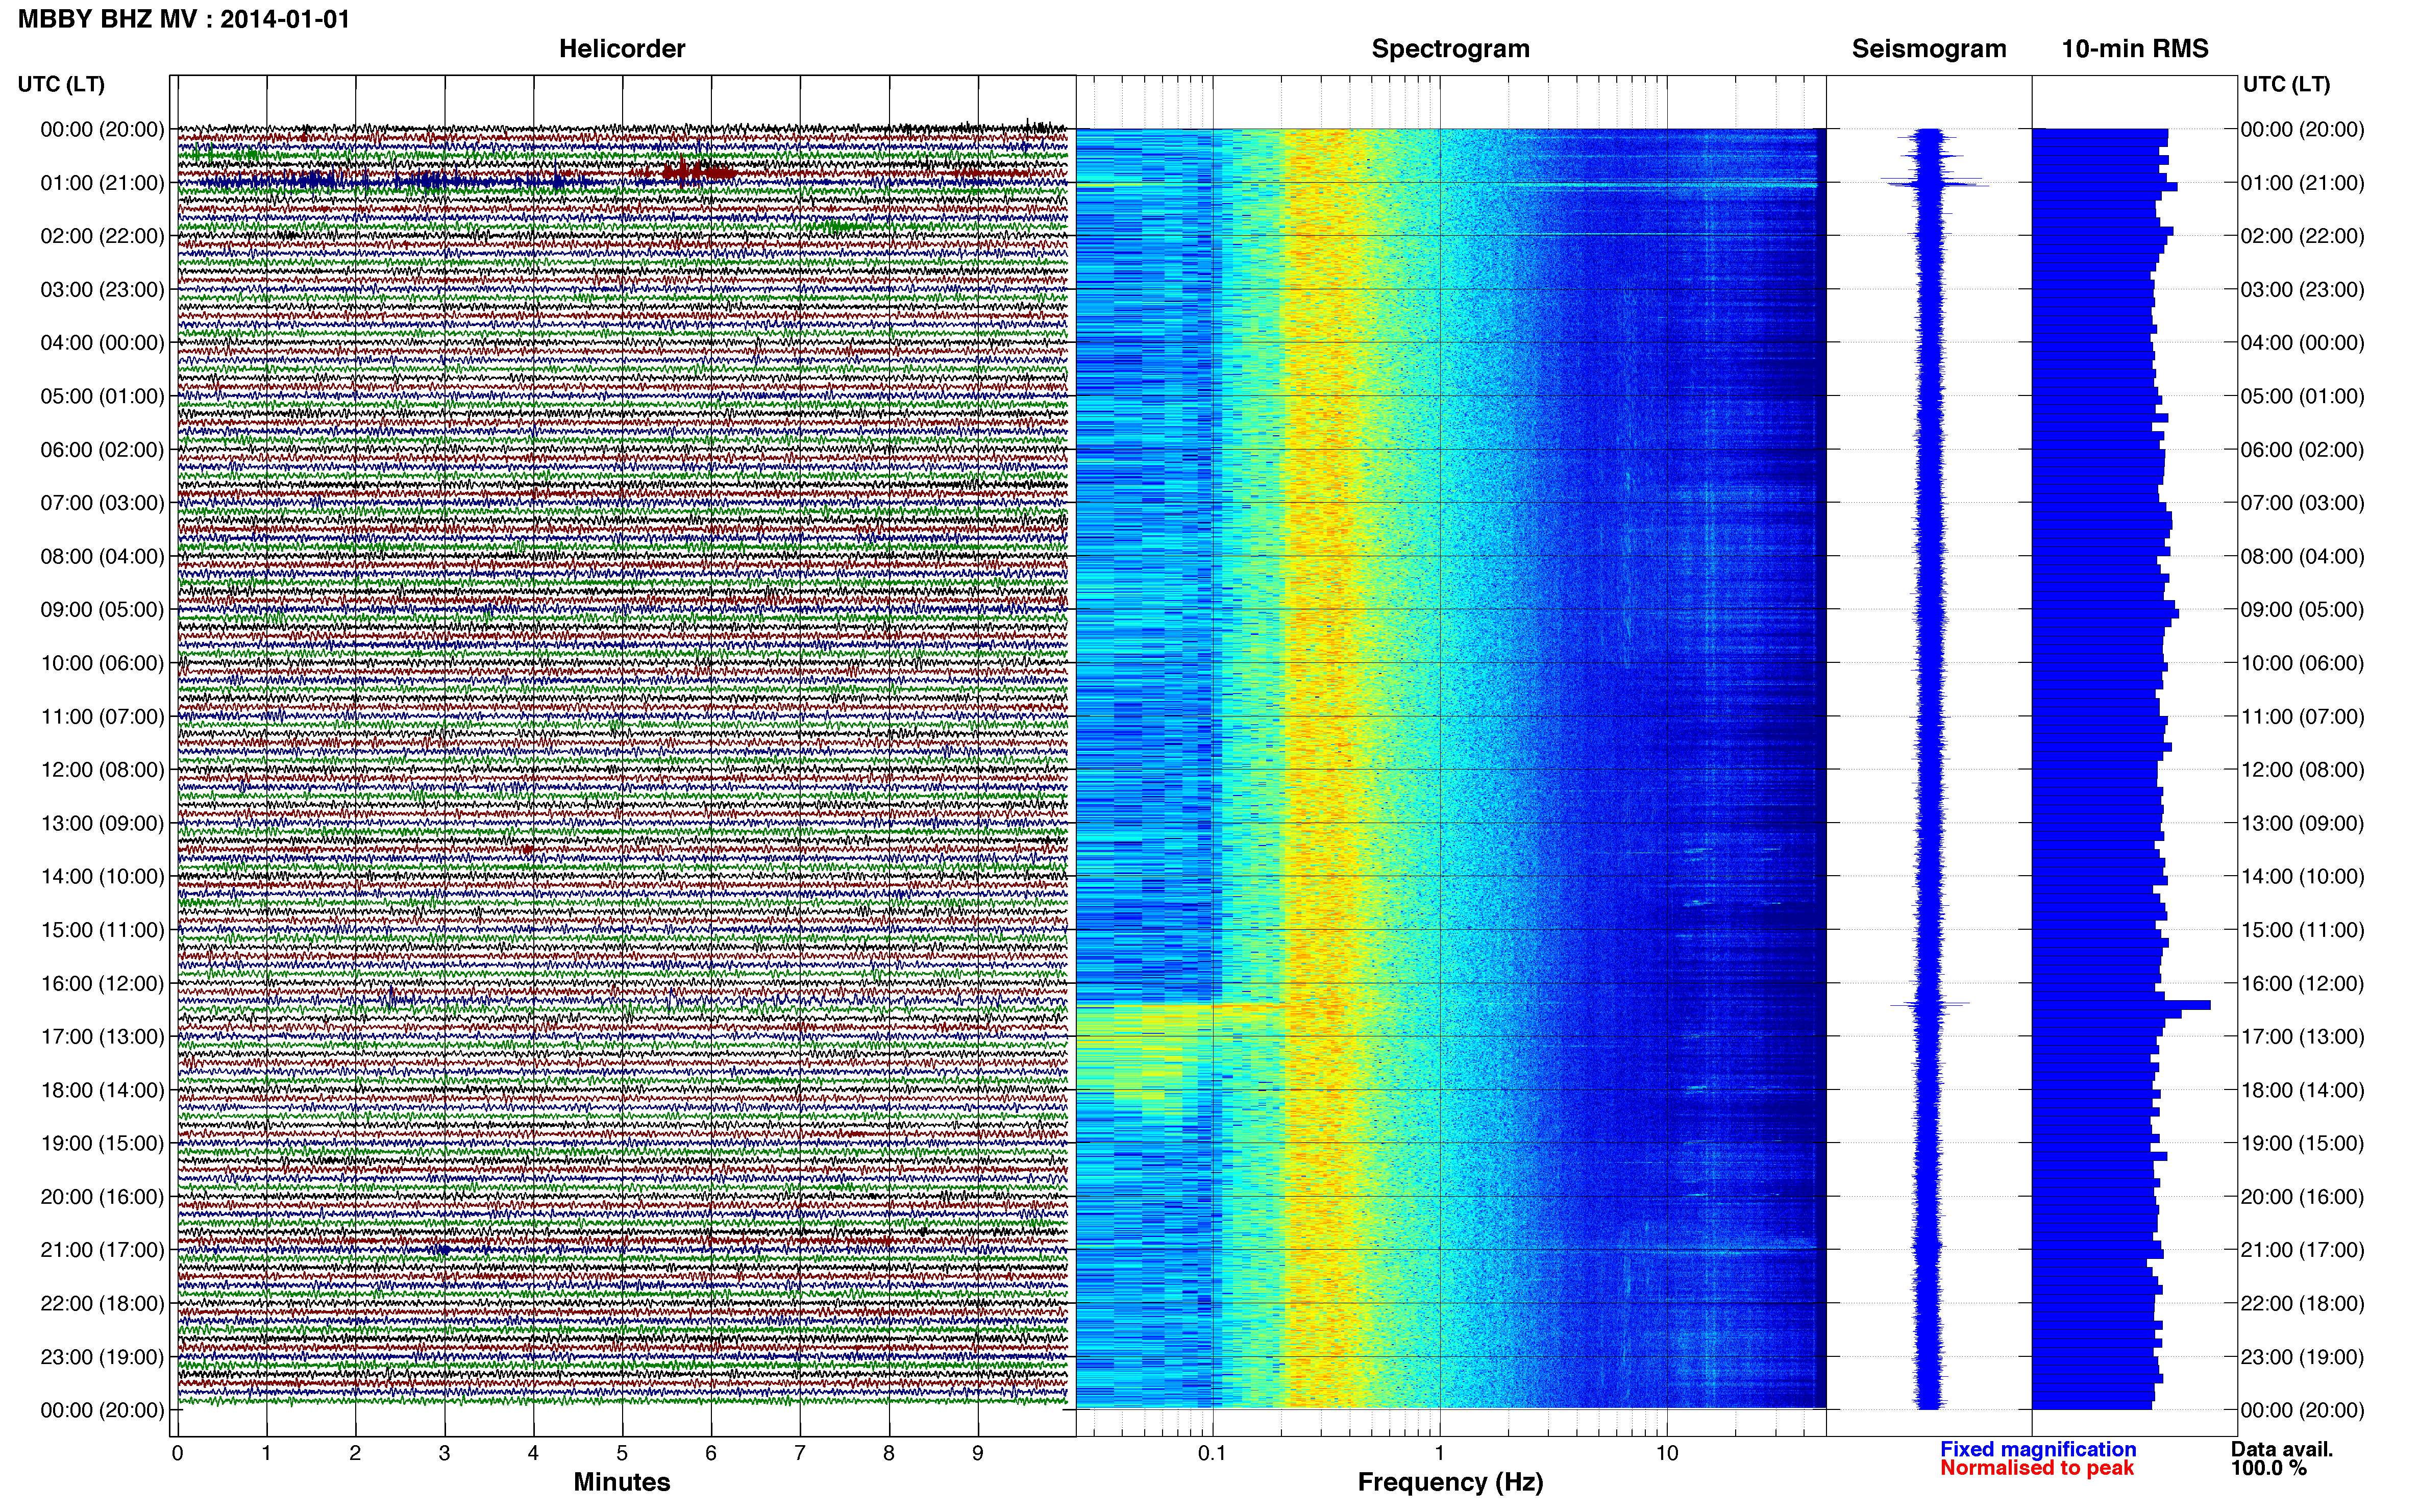Click the left 'UTC (LT)' axis label

(x=61, y=85)
